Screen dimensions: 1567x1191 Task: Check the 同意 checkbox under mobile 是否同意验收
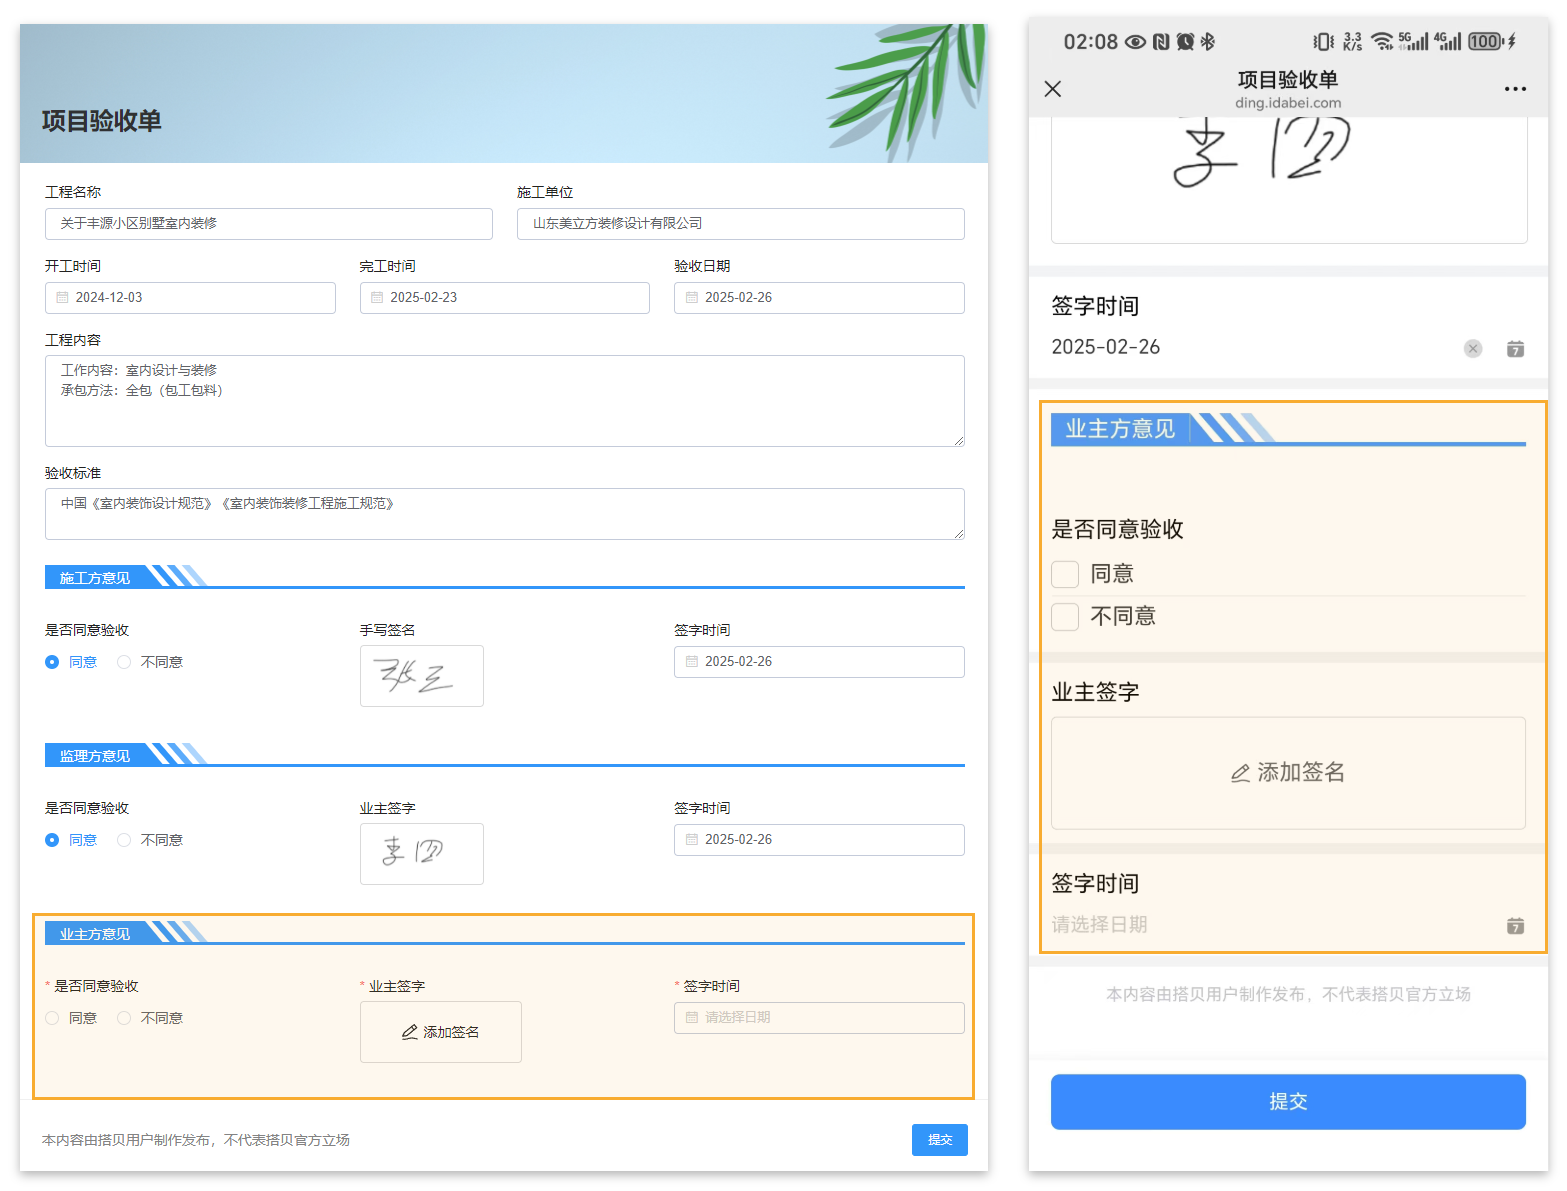1064,574
